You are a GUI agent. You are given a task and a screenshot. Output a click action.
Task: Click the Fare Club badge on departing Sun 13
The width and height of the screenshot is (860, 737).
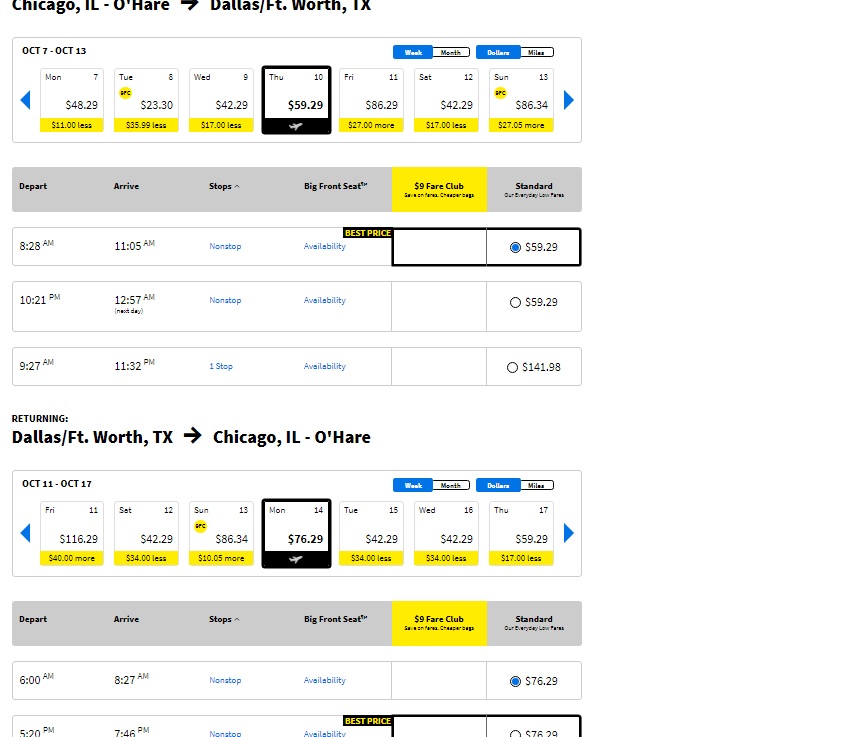[500, 92]
